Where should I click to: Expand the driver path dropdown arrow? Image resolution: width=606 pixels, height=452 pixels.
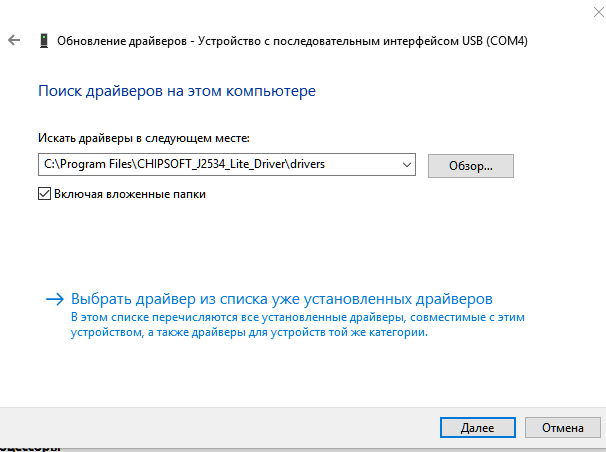[405, 164]
